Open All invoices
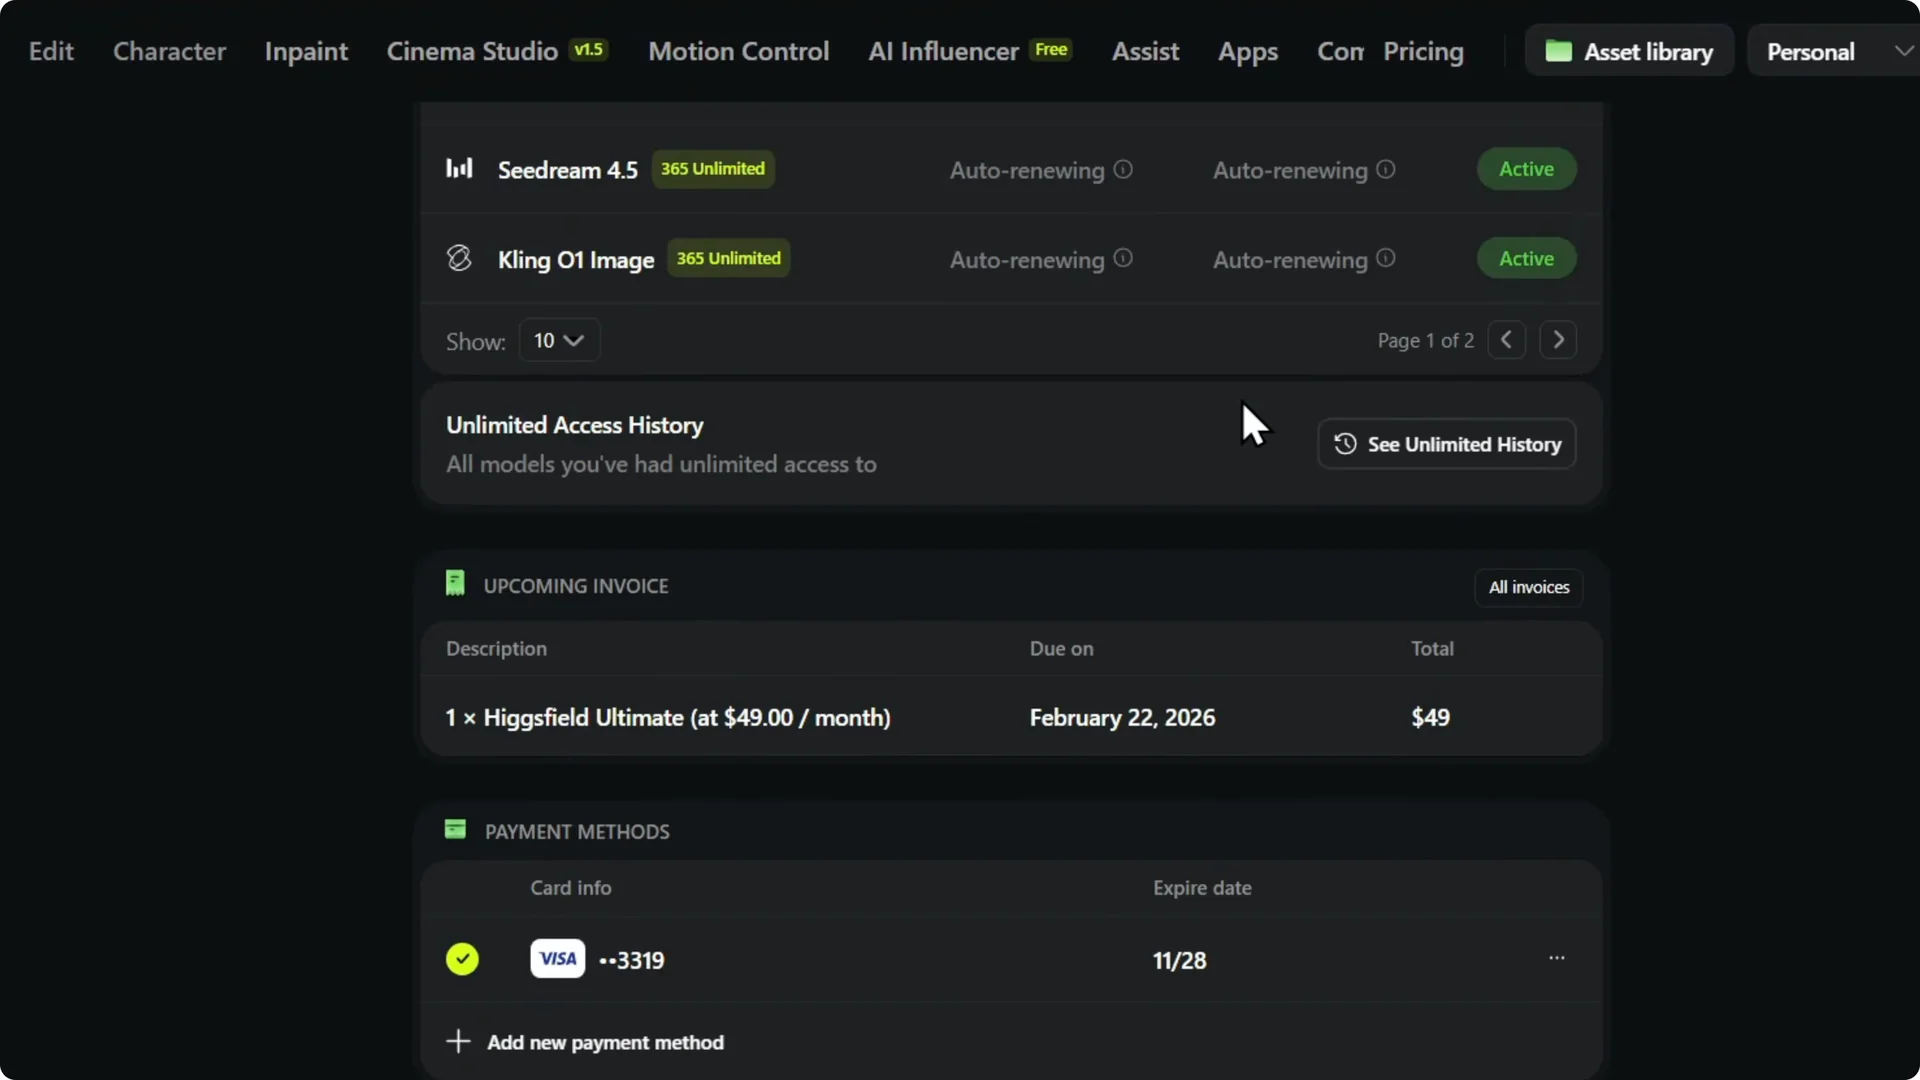Viewport: 1920px width, 1080px height. 1528,587
